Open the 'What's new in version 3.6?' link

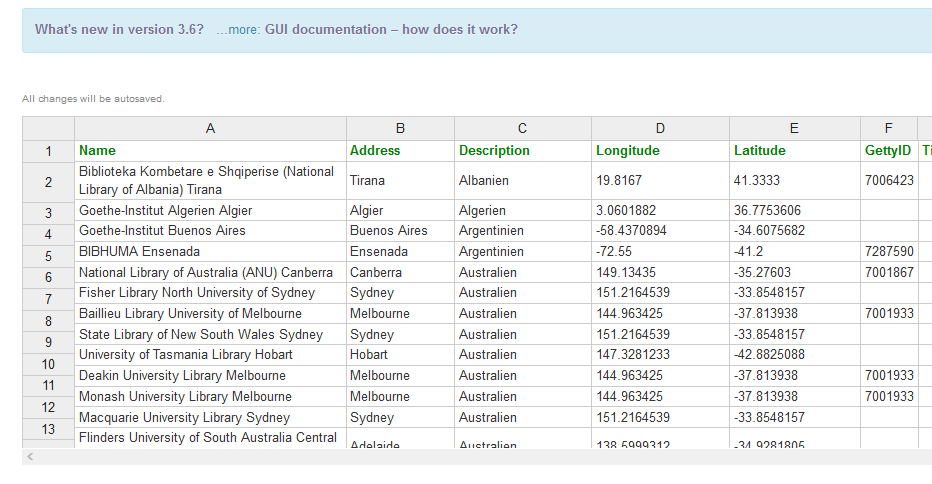pyautogui.click(x=119, y=29)
